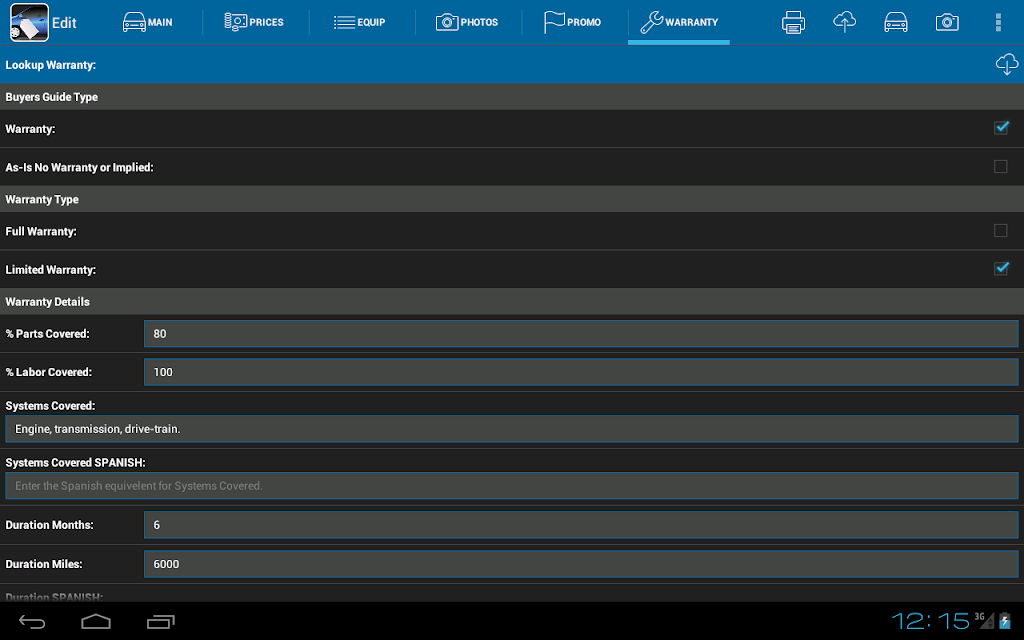
Task: Check As-Is No Warranty or Implied
Action: coord(1000,167)
